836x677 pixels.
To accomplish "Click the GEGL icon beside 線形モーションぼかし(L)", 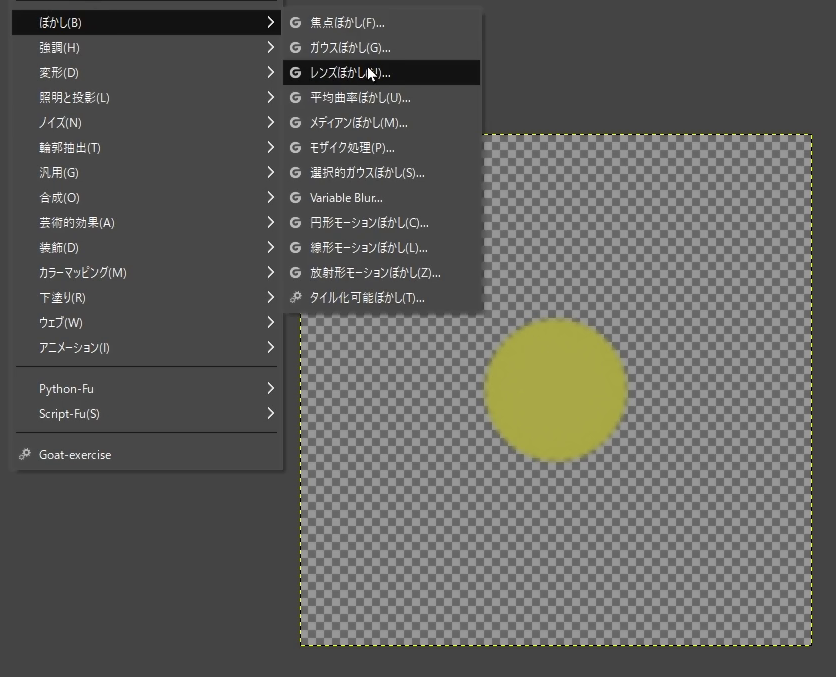I will click(x=295, y=248).
